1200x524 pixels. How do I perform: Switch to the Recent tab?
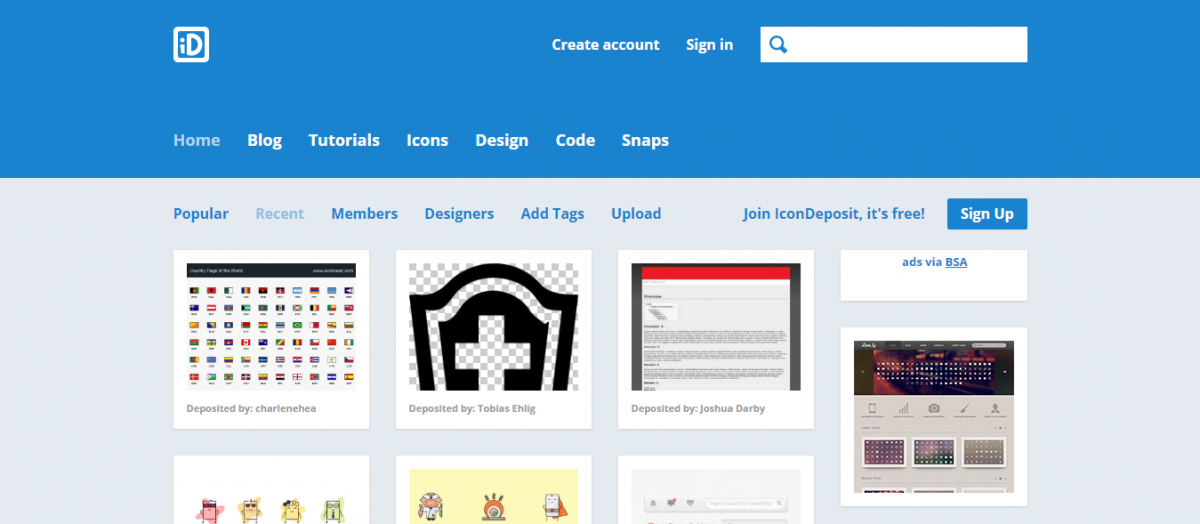[x=280, y=213]
